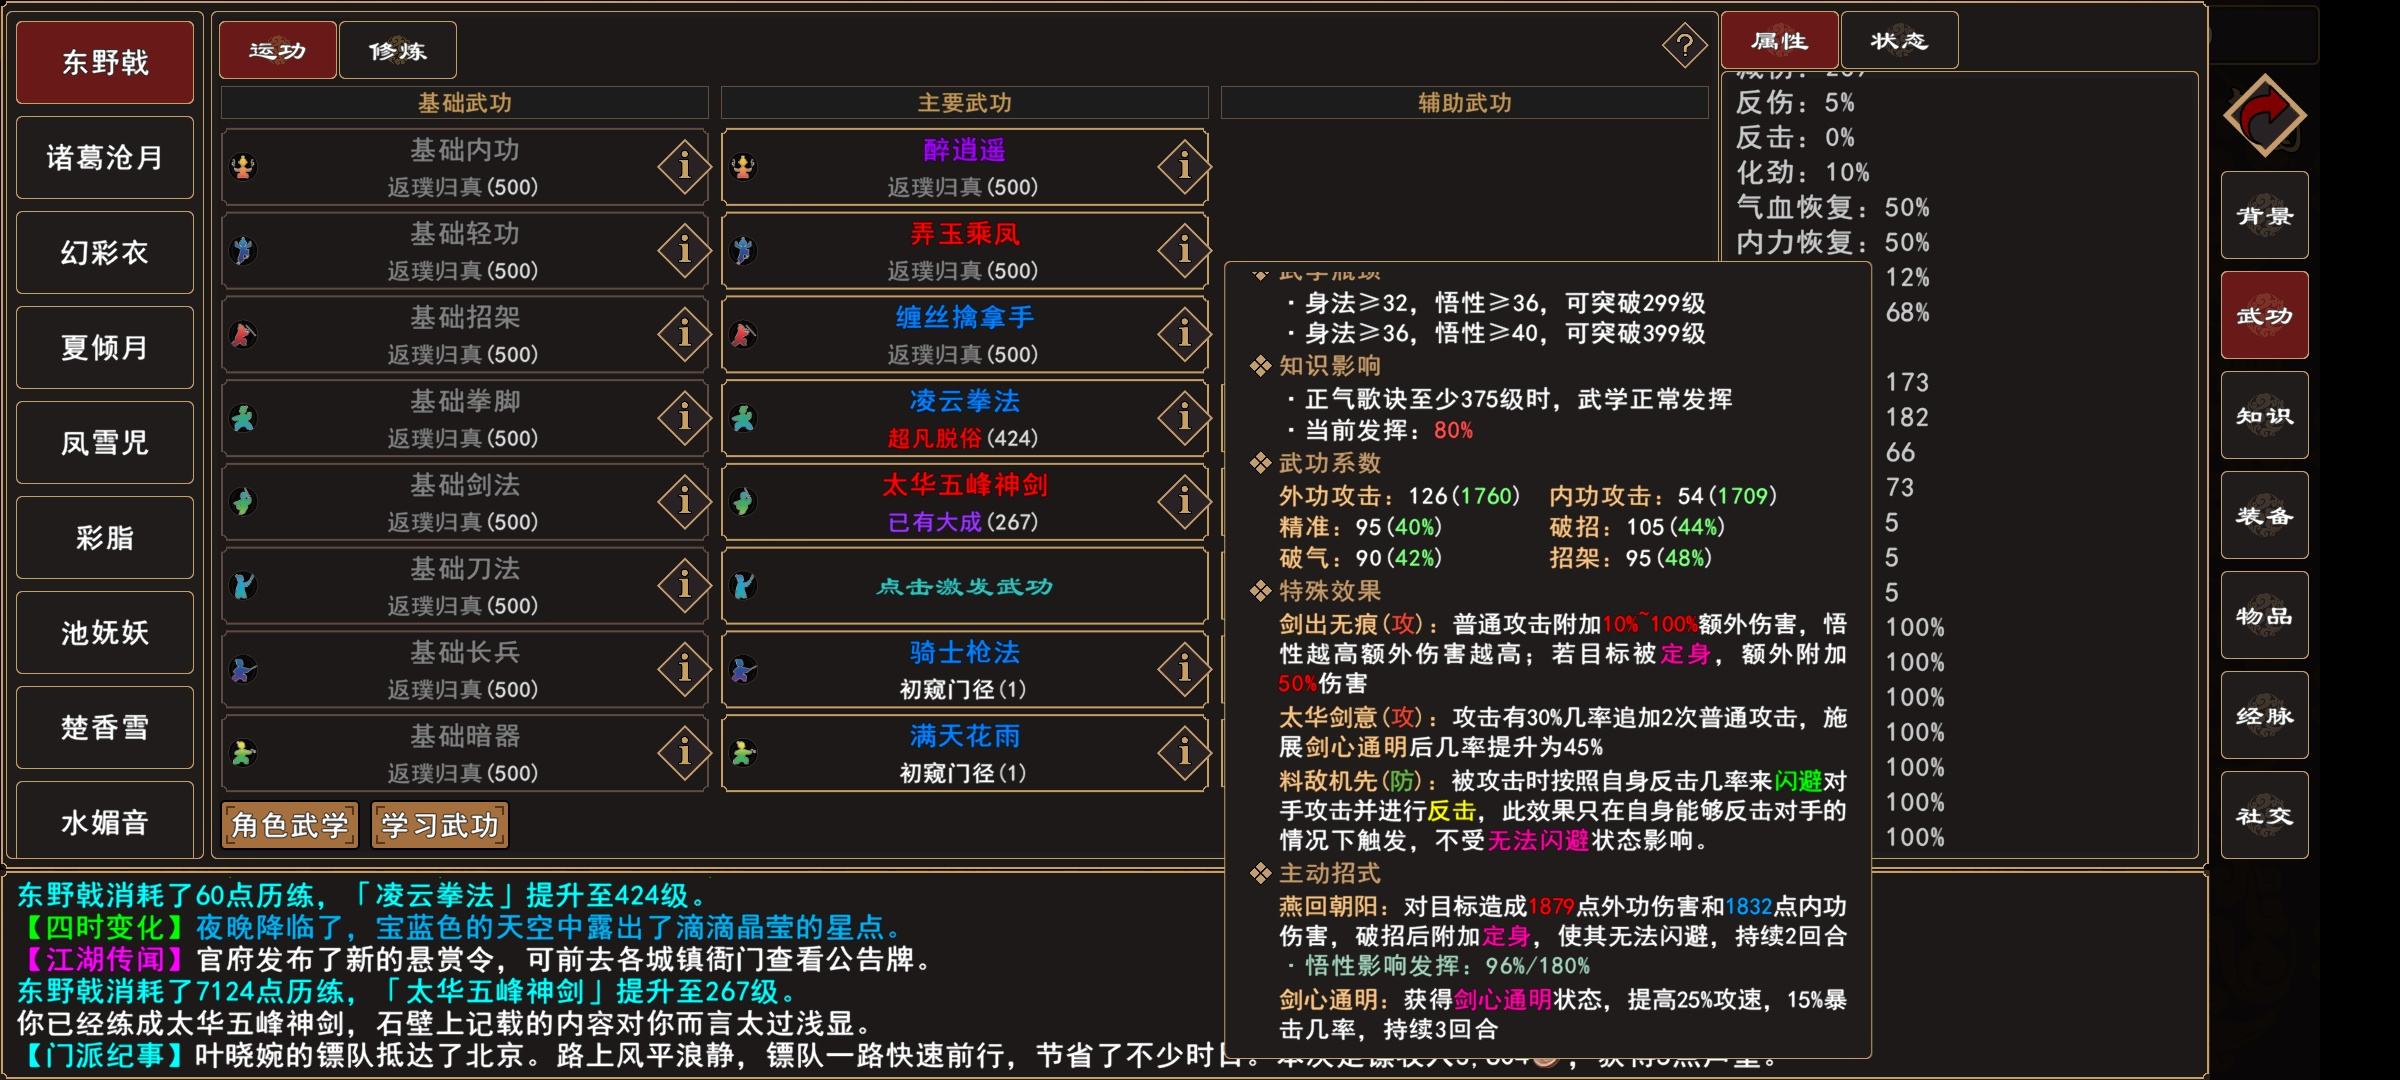
Task: Open info icon for 基础剑法
Action: pyautogui.click(x=684, y=500)
